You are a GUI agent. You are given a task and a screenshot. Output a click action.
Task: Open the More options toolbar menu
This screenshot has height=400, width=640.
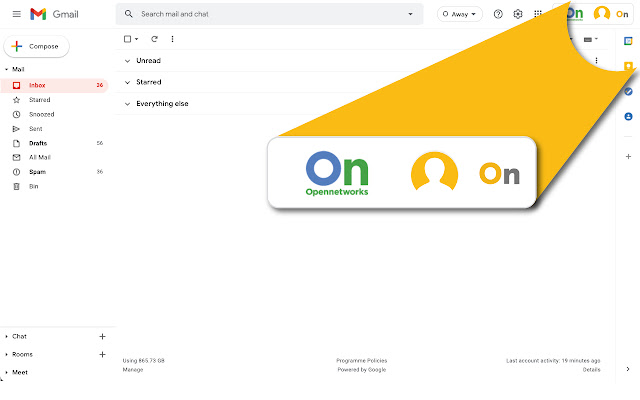tap(172, 39)
